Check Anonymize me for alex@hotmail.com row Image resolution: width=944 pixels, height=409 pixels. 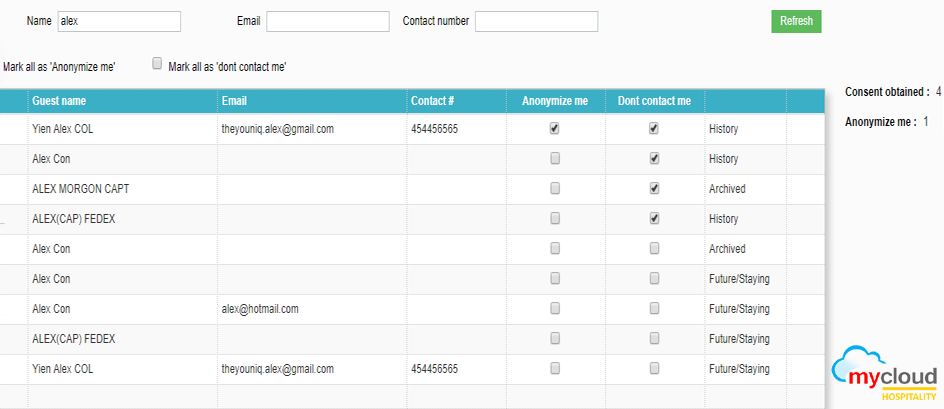555,309
